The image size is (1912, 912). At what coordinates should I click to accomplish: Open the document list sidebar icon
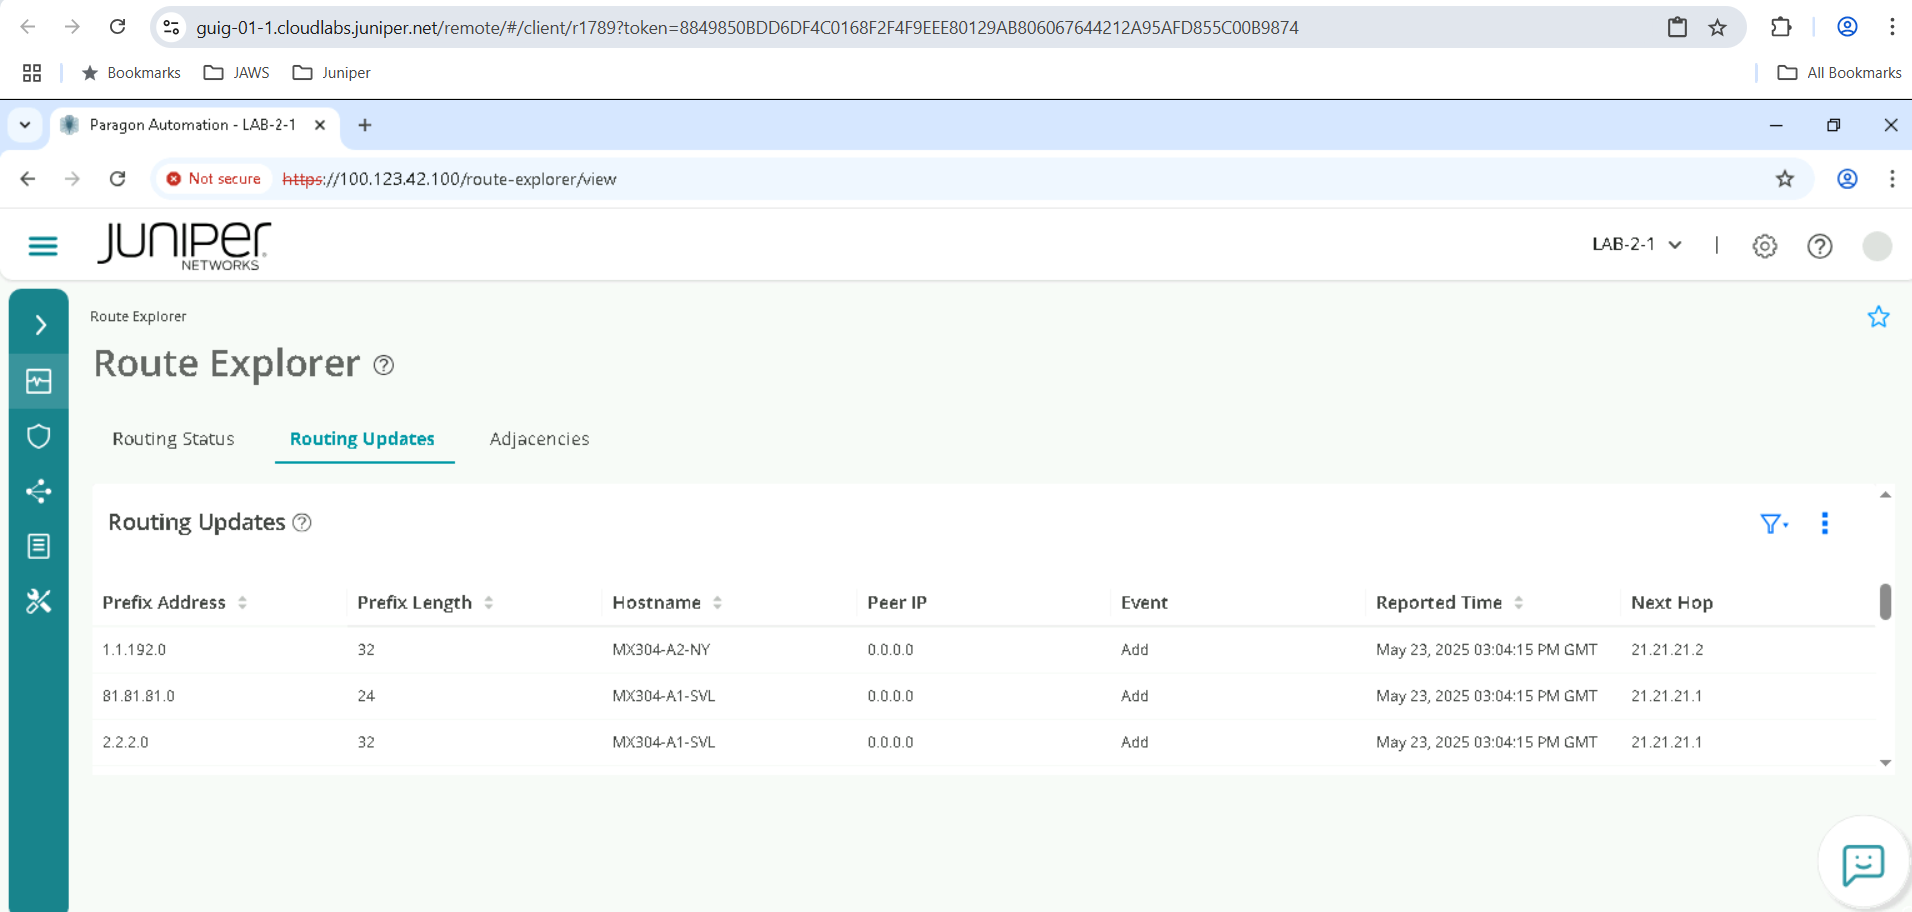coord(39,546)
